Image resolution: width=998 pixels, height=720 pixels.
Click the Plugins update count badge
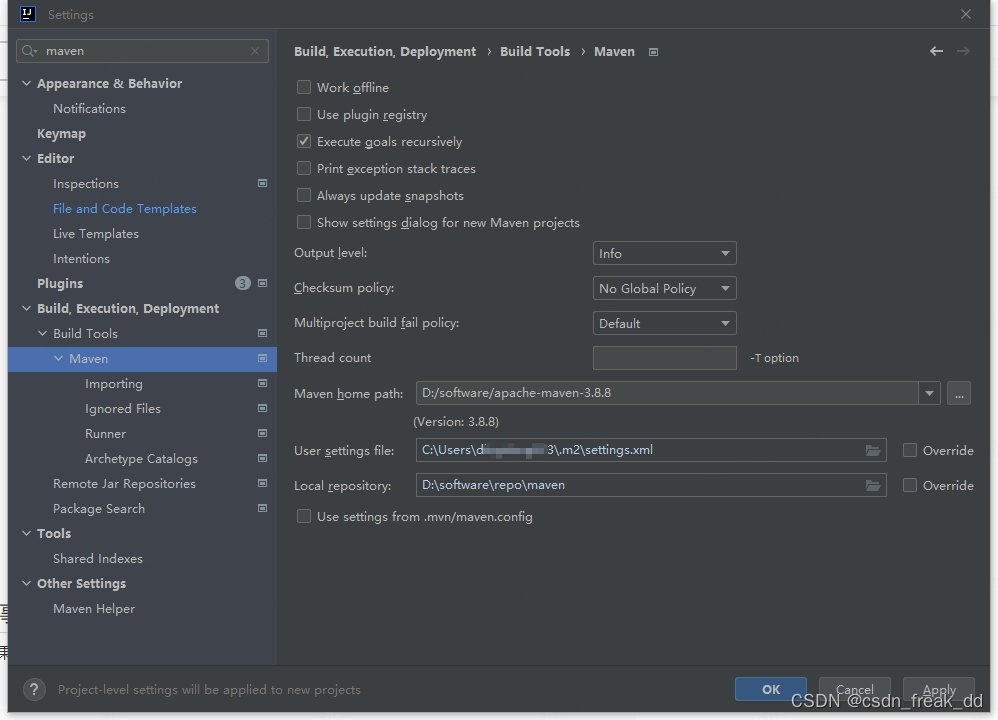[x=242, y=283]
